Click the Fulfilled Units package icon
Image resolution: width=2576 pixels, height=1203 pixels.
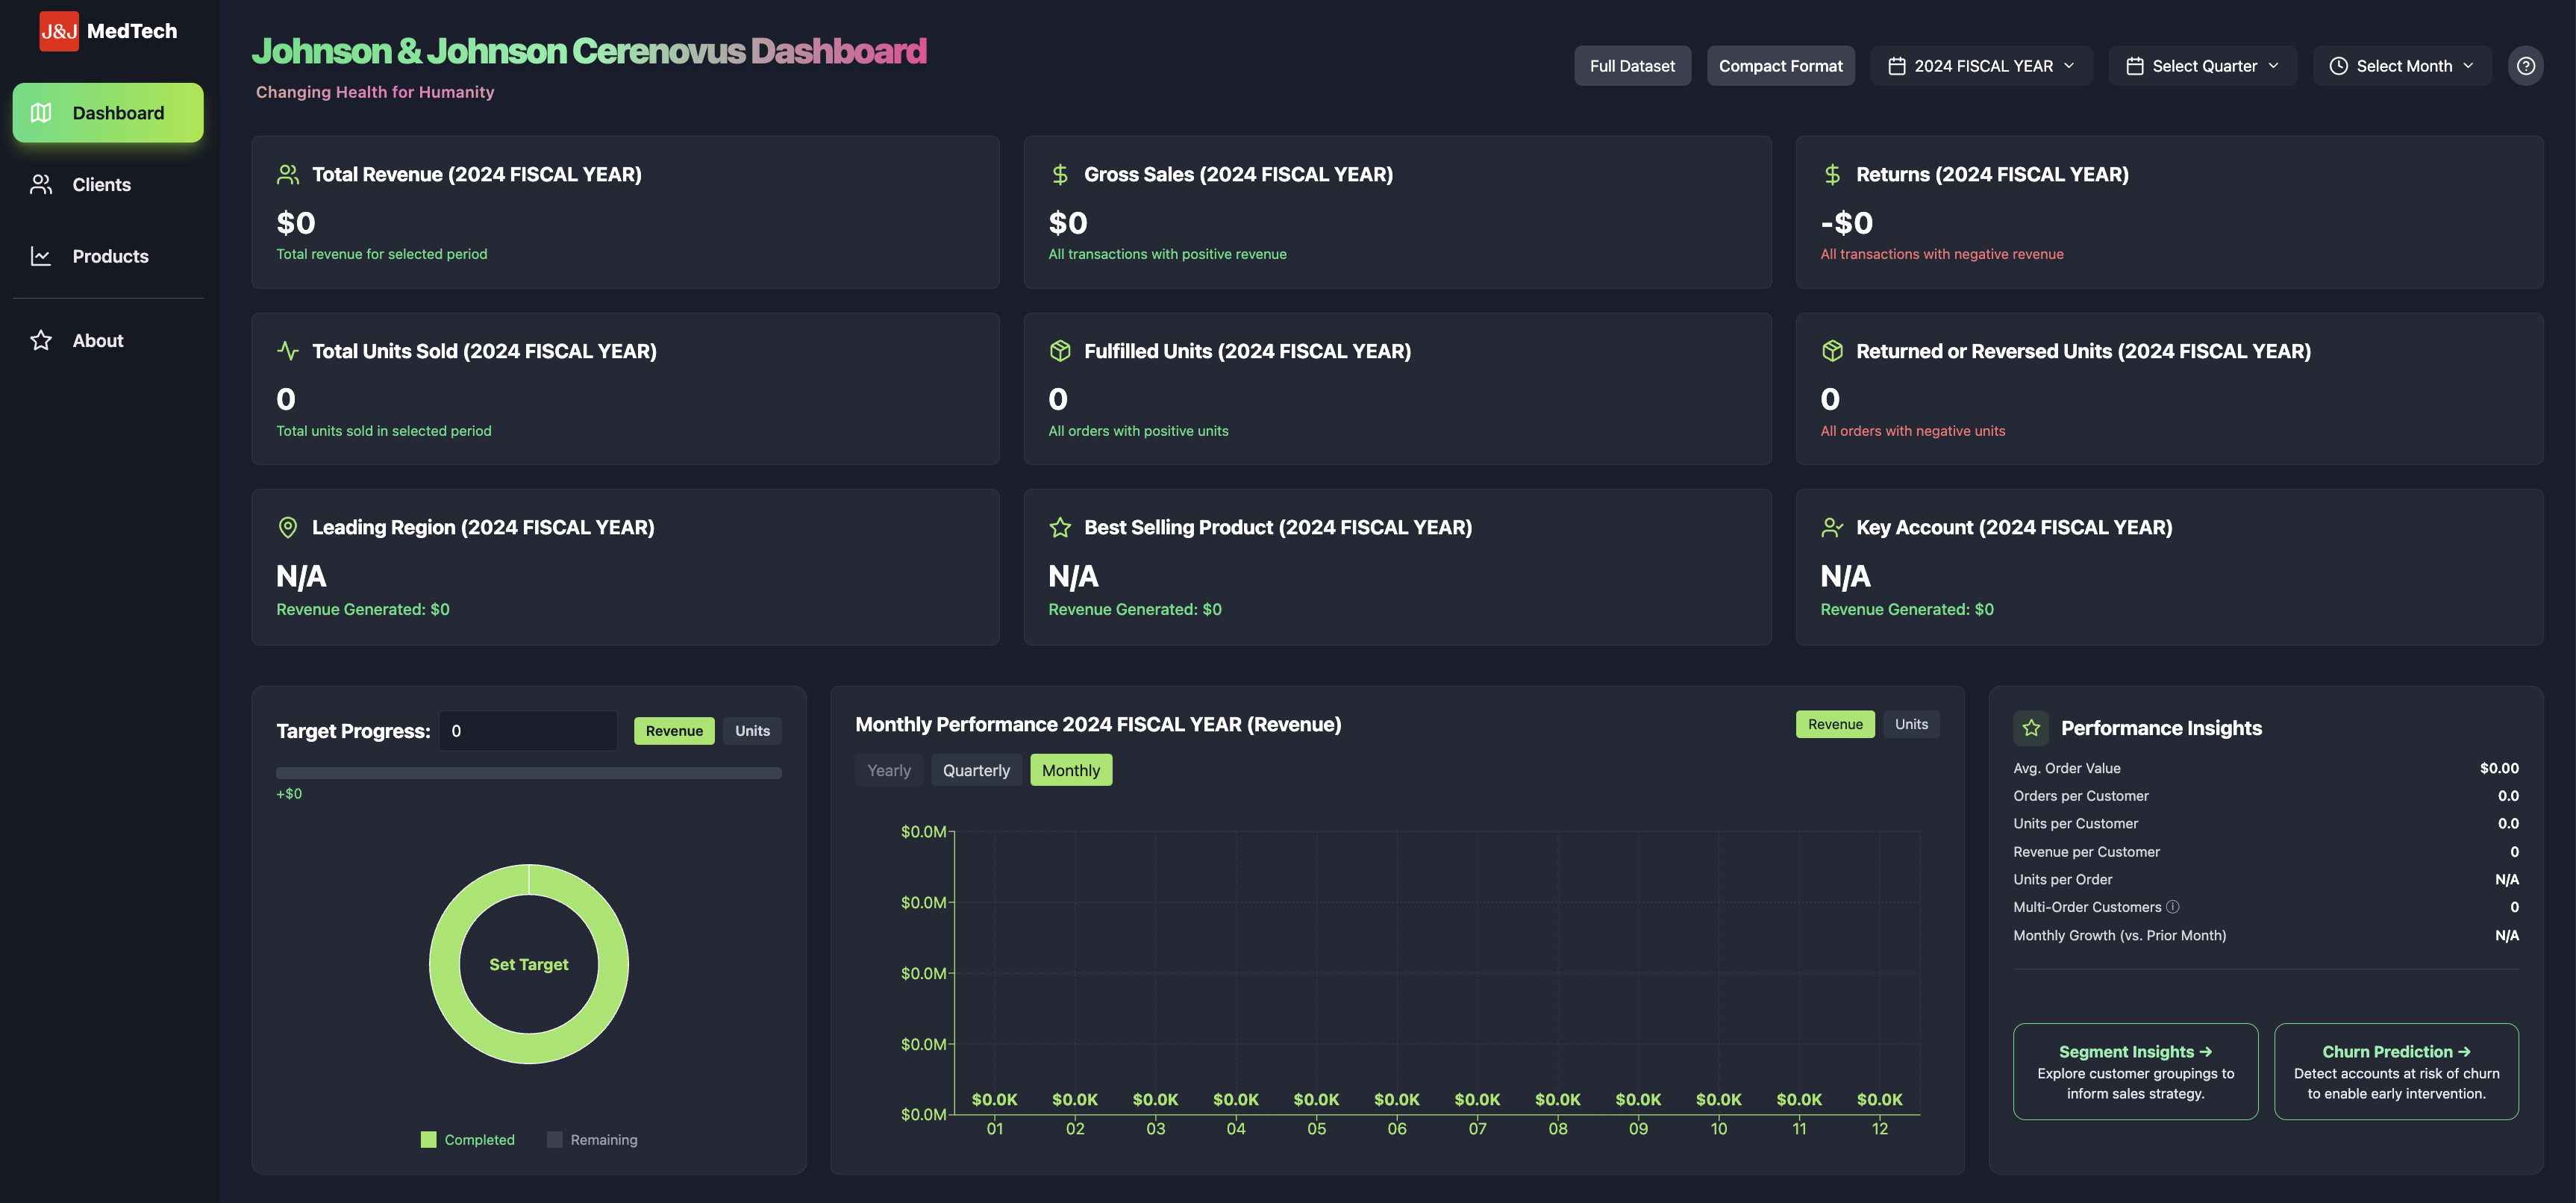coord(1060,351)
